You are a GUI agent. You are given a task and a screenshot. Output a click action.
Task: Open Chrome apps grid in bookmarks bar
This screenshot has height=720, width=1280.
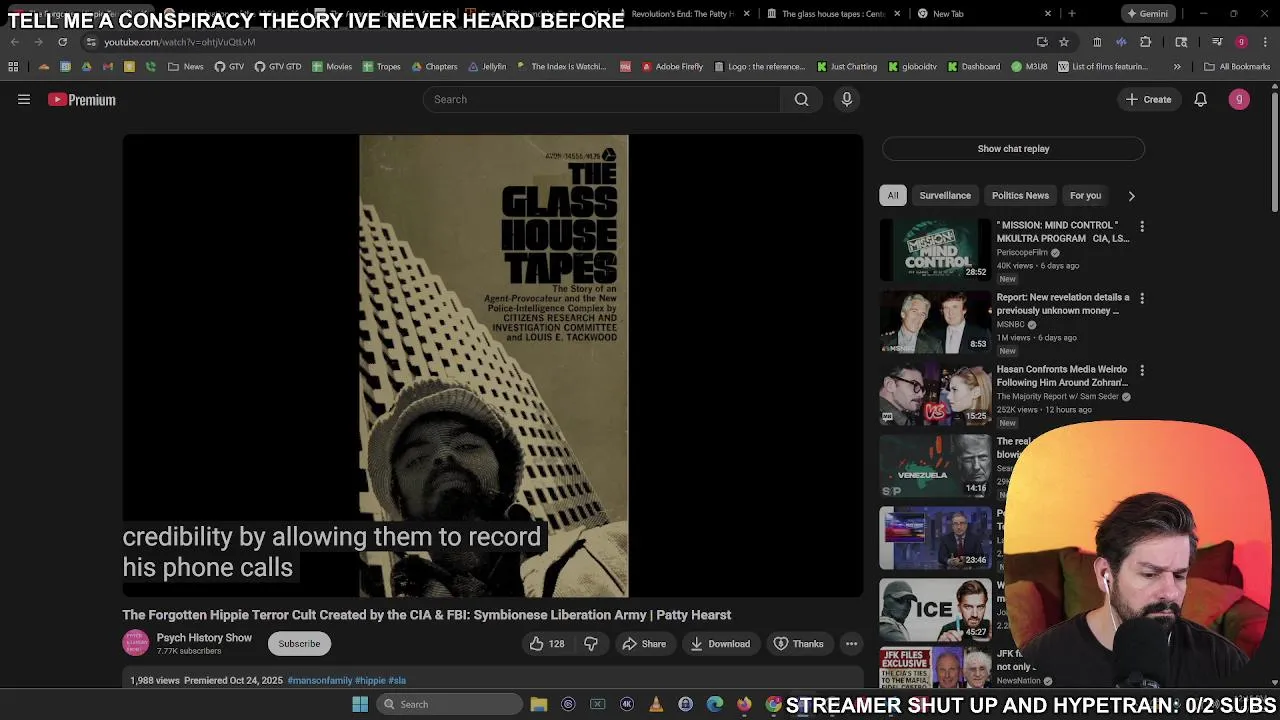point(13,67)
